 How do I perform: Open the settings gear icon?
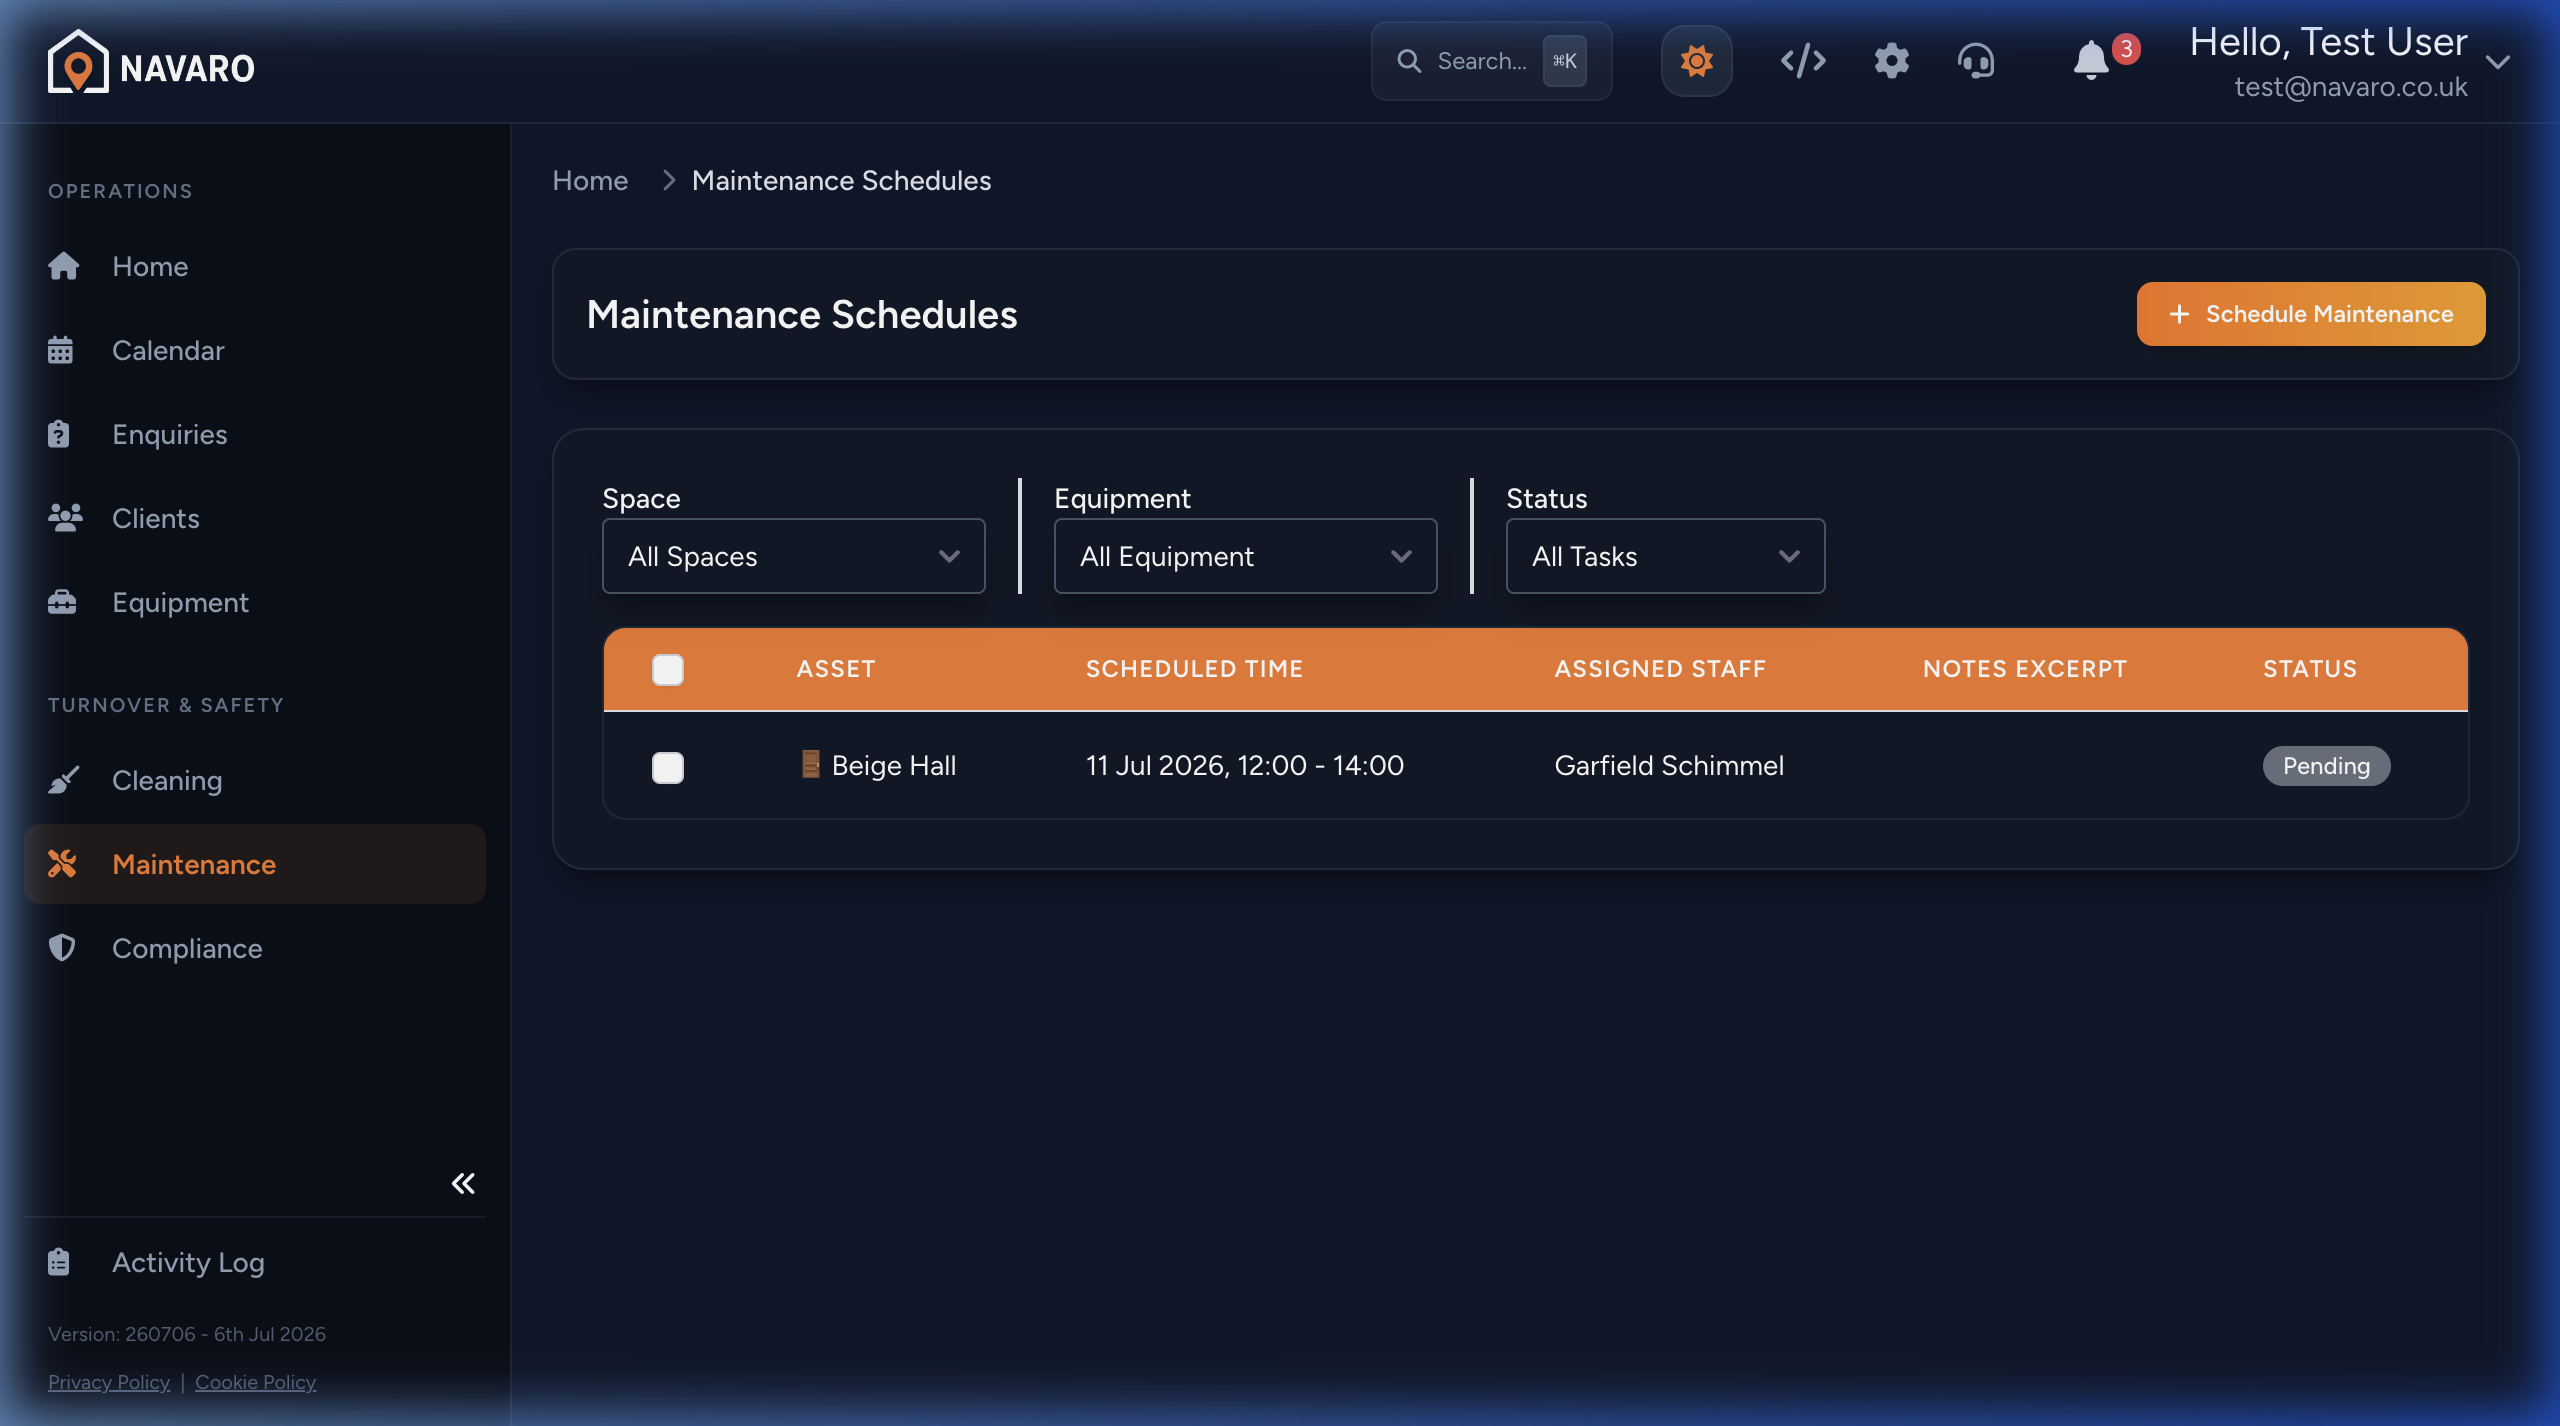pyautogui.click(x=1891, y=61)
